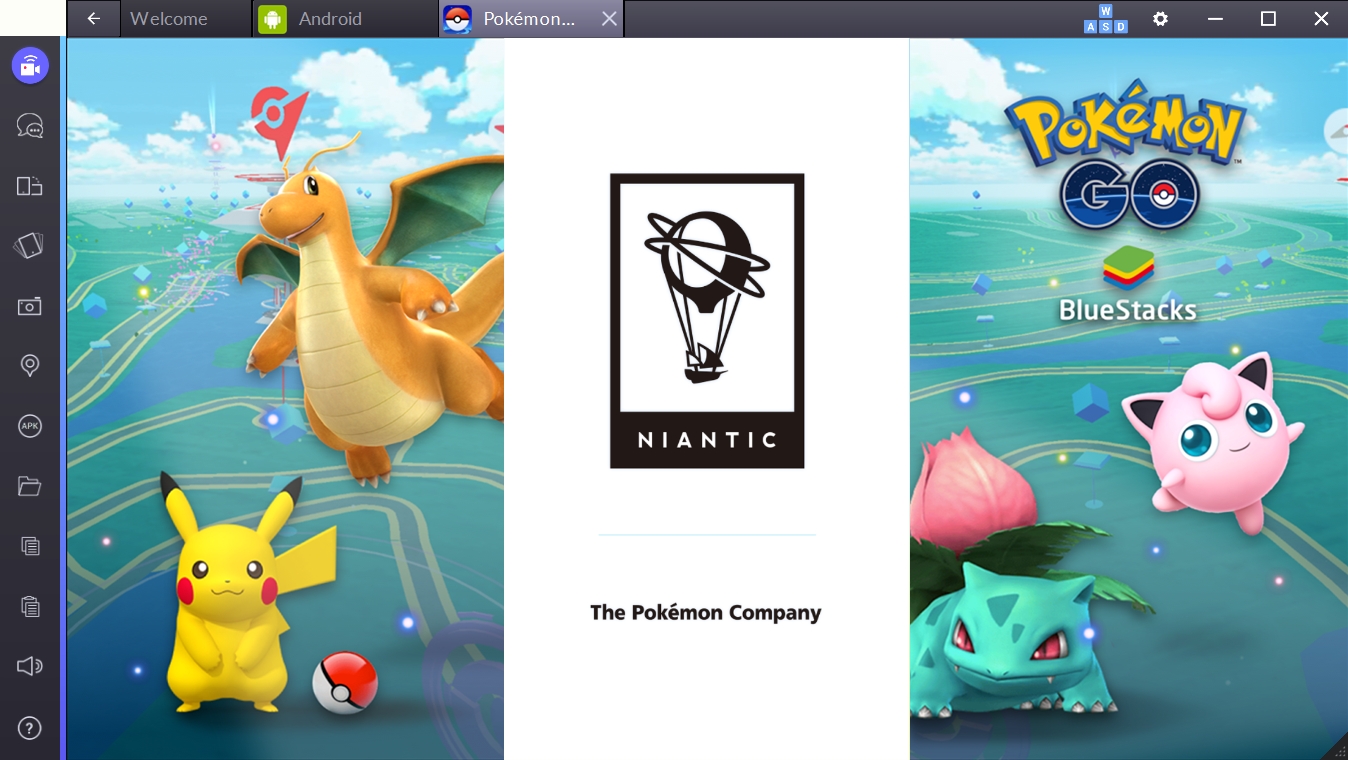Close the BlueStacks window
1348x760 pixels.
(1321, 19)
